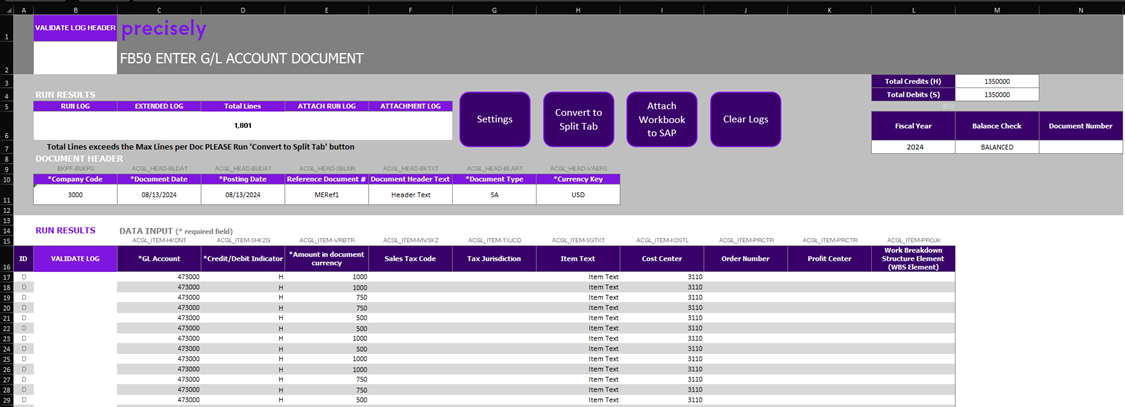Select the Company Code cell containing 3000
The width and height of the screenshot is (1125, 407).
(x=75, y=195)
